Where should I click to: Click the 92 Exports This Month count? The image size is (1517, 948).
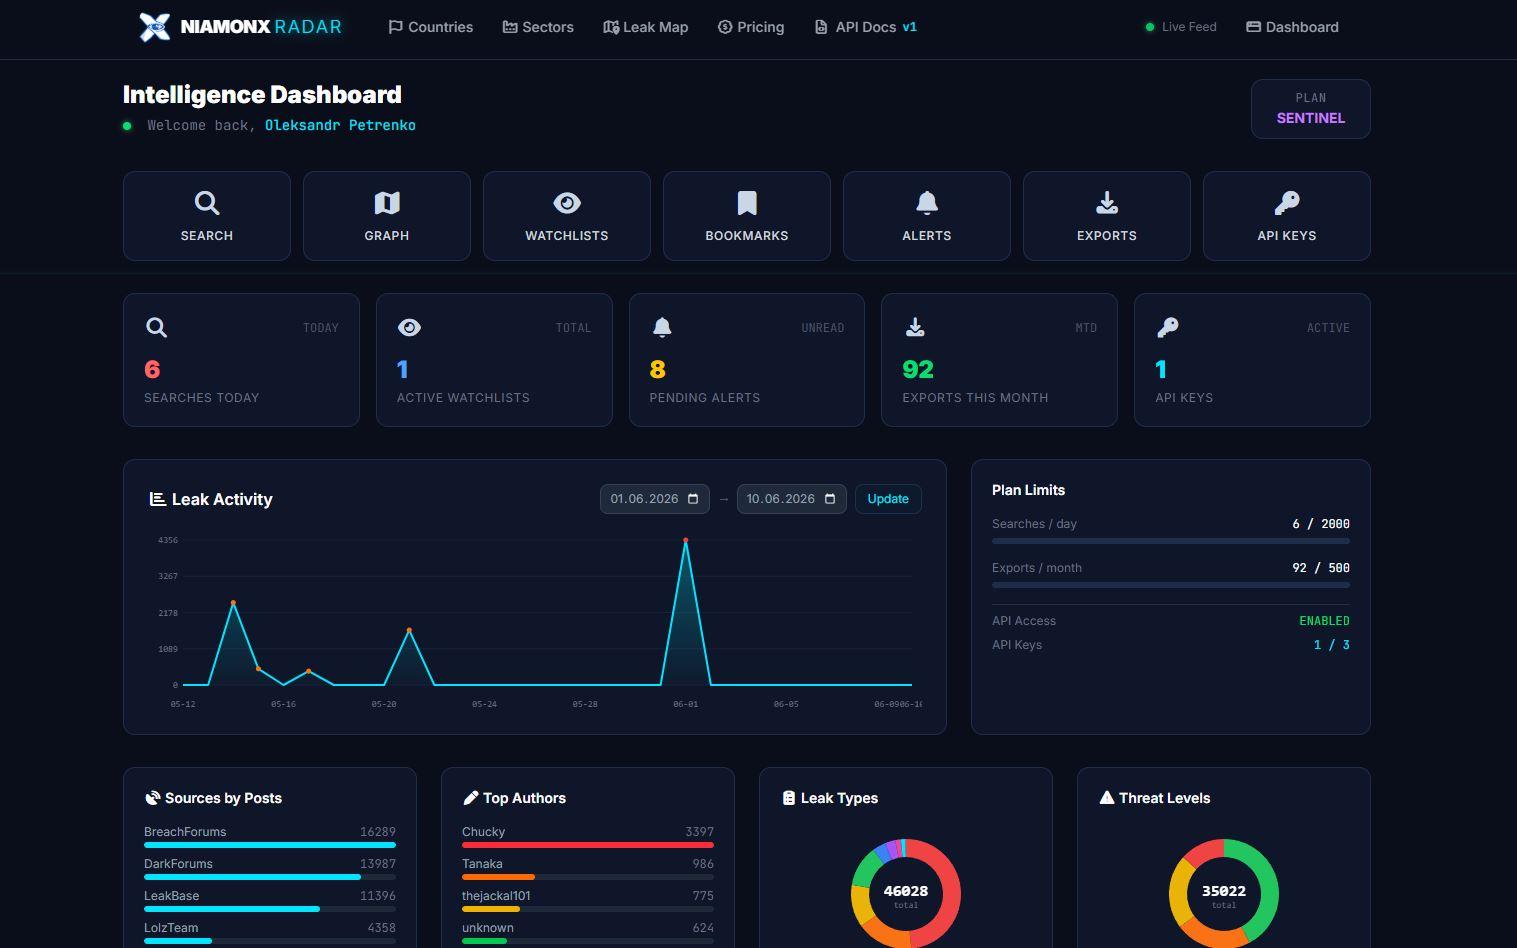tap(918, 370)
